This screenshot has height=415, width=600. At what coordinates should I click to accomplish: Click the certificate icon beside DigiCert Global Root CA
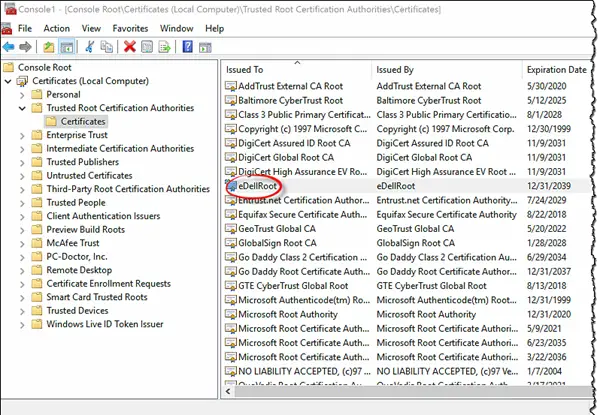(231, 158)
